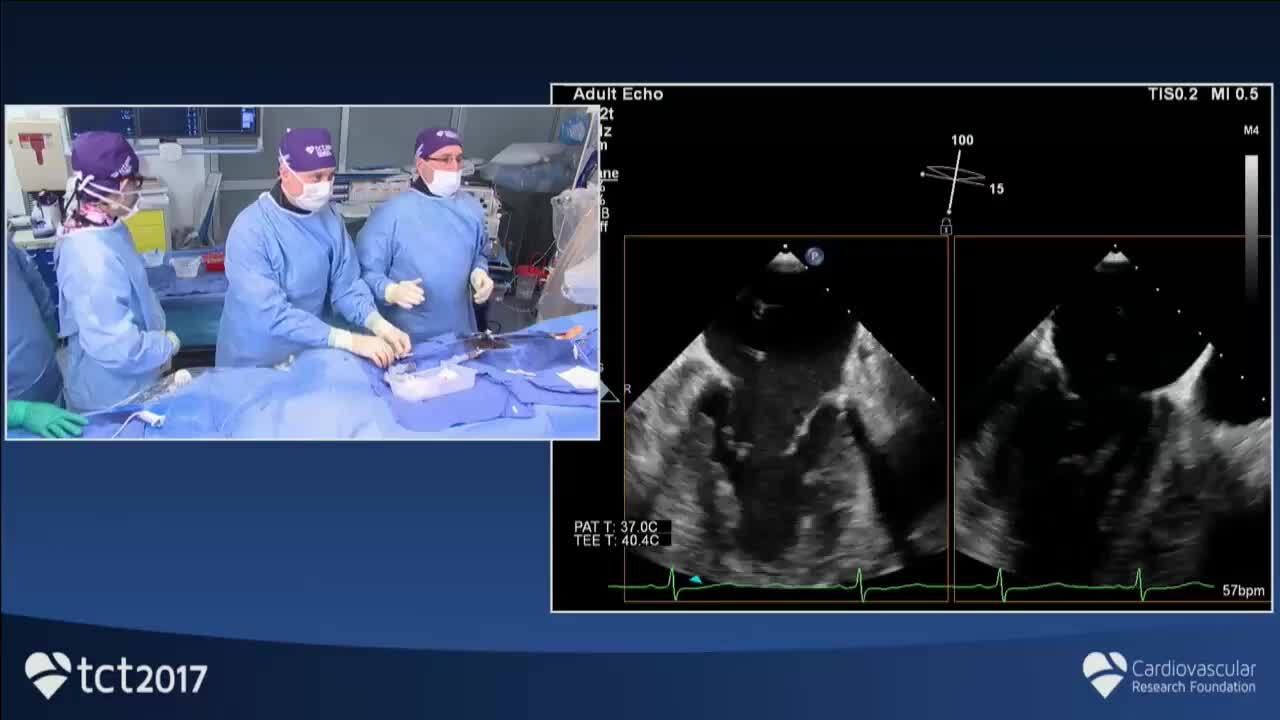
Task: Click the cyan ECG trigger marker
Action: point(695,579)
